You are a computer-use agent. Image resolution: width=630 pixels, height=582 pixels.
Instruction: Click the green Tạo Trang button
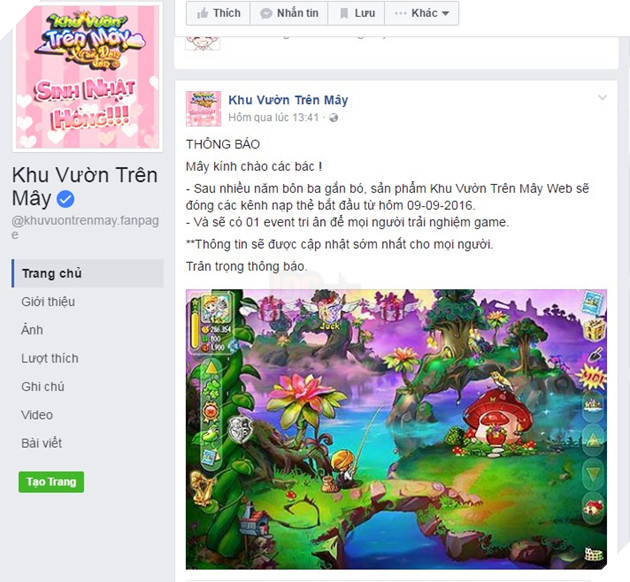[x=51, y=482]
